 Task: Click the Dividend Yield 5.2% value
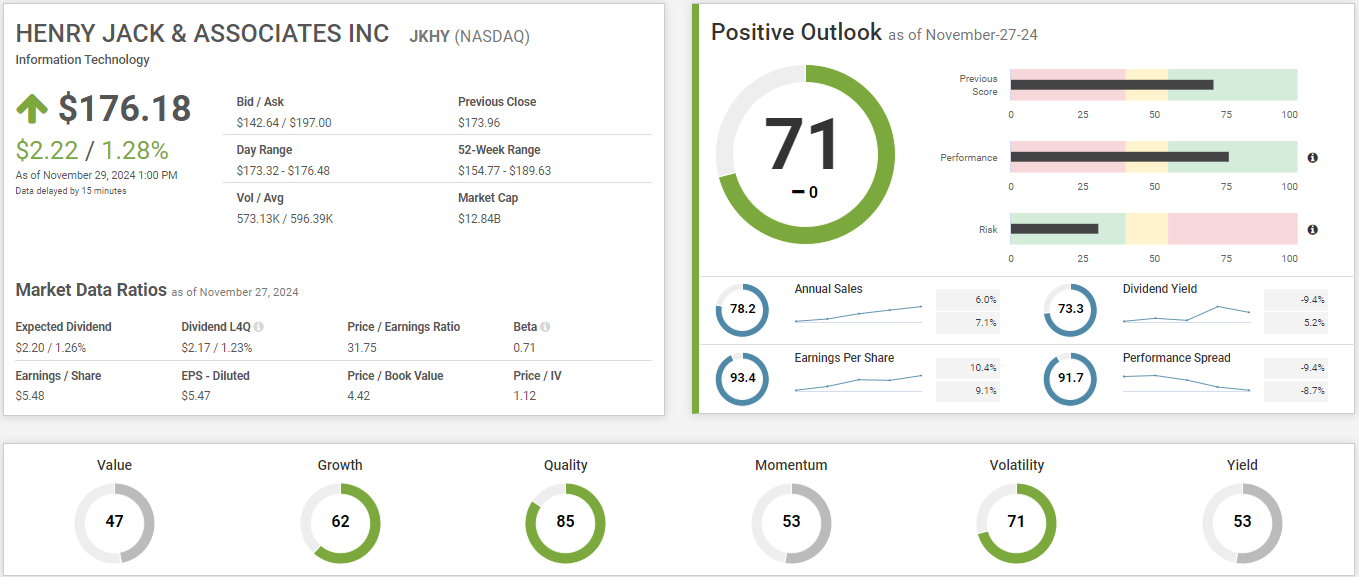coord(1315,323)
